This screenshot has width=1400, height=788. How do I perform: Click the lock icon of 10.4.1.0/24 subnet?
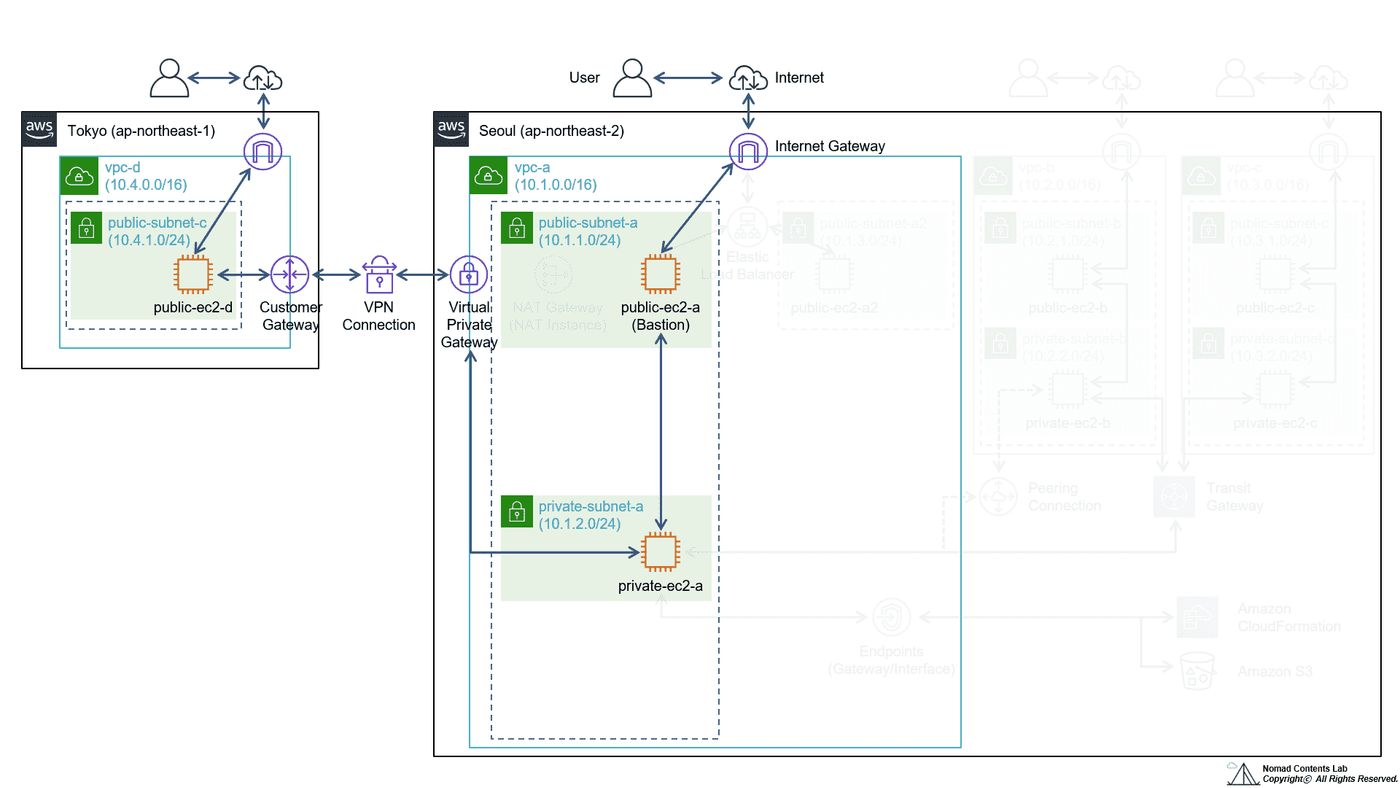click(x=86, y=228)
